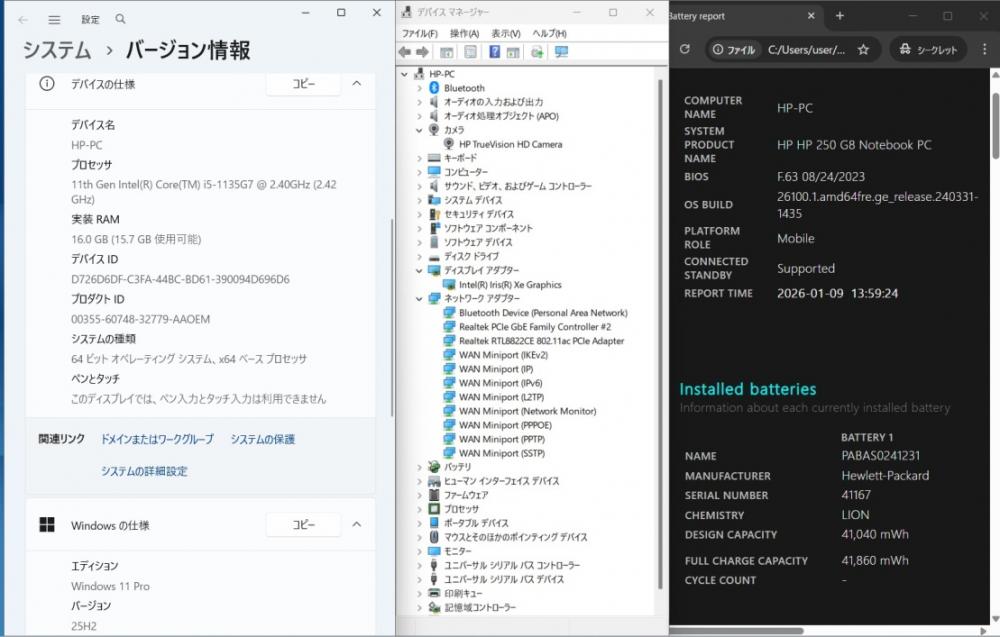1000x637 pixels.
Task: Select the Intel Iris Xe Graphics adapter
Action: [x=510, y=285]
